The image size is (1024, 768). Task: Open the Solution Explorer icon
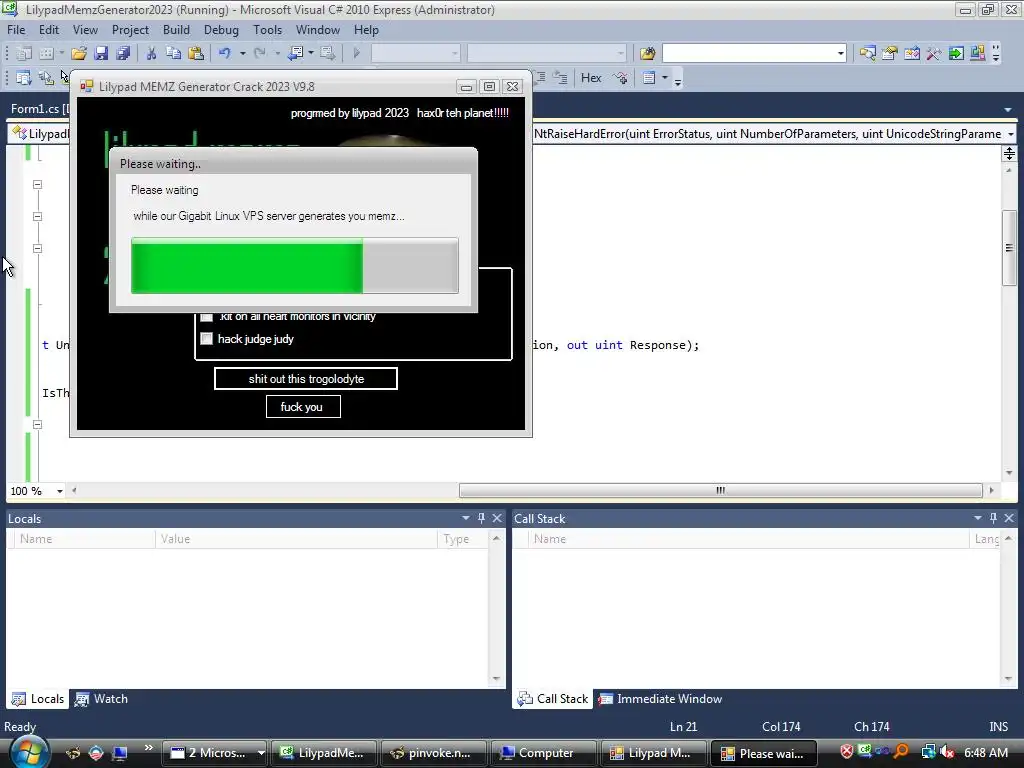pos(867,53)
